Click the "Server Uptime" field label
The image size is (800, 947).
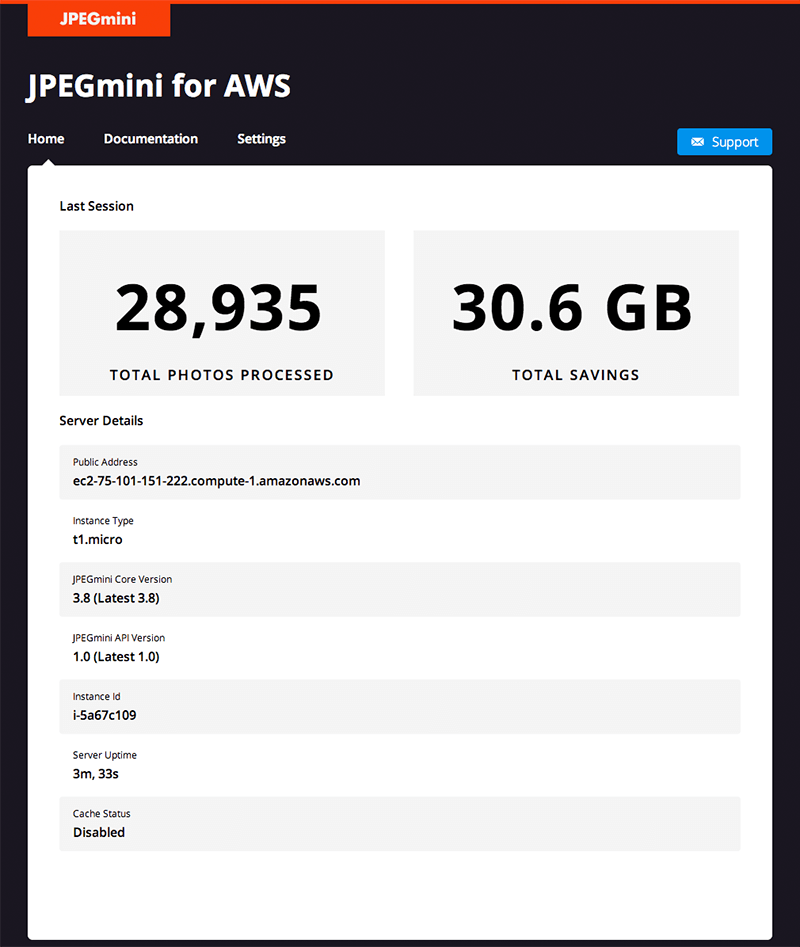click(105, 755)
